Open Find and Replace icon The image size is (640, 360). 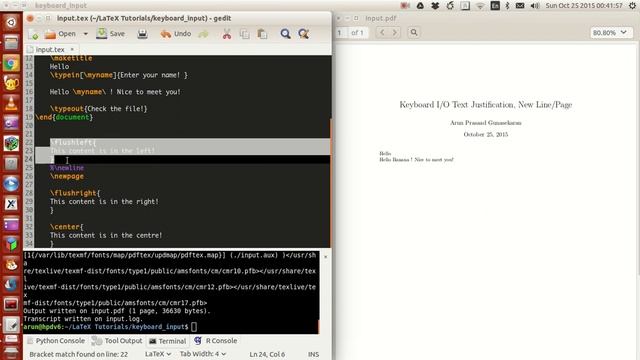tap(303, 34)
